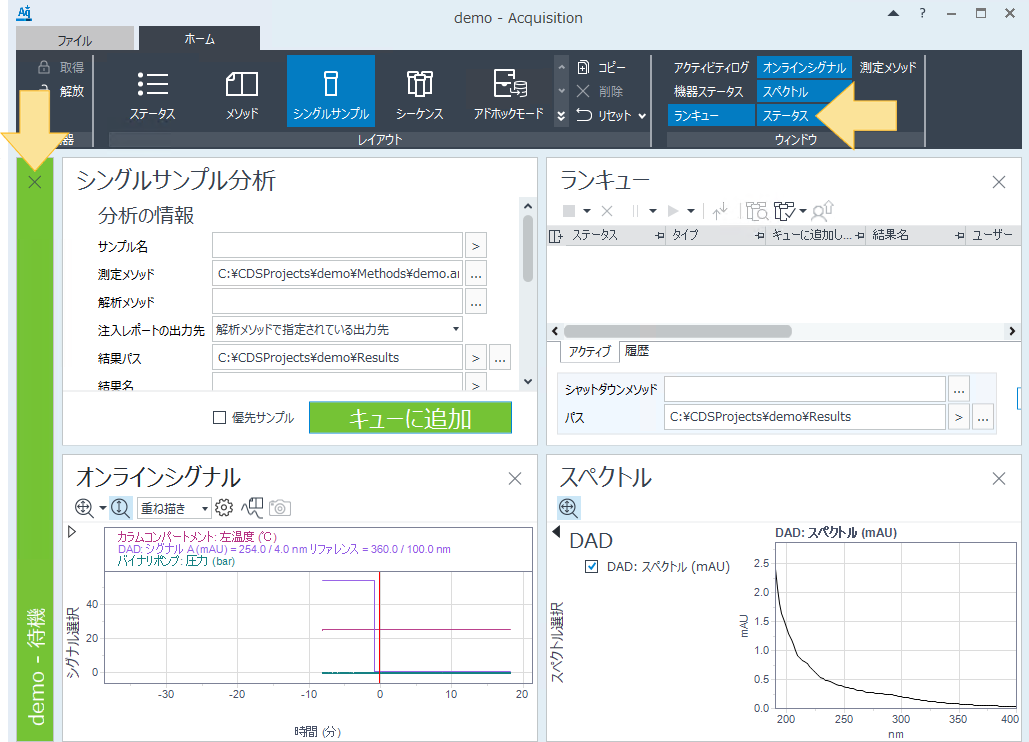Check the 優先サンプル checkbox

pyautogui.click(x=220, y=418)
